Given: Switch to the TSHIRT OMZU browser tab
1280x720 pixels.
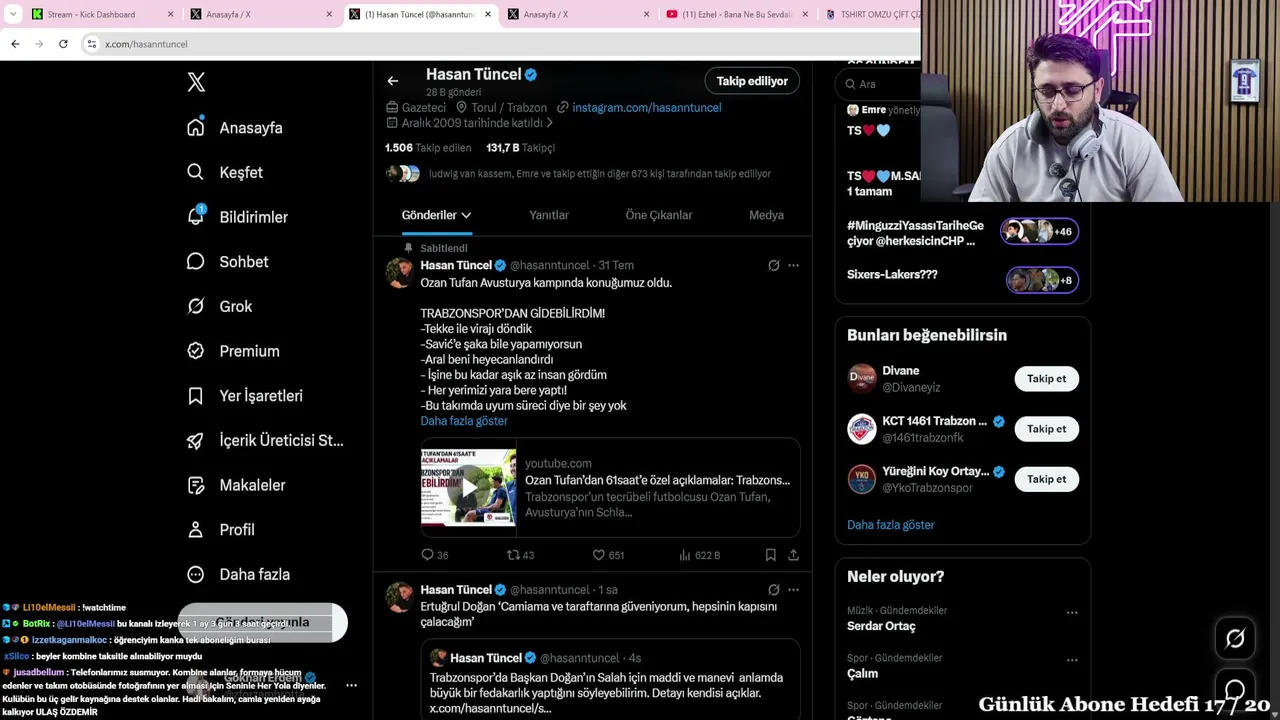Looking at the screenshot, I should click(x=870, y=14).
